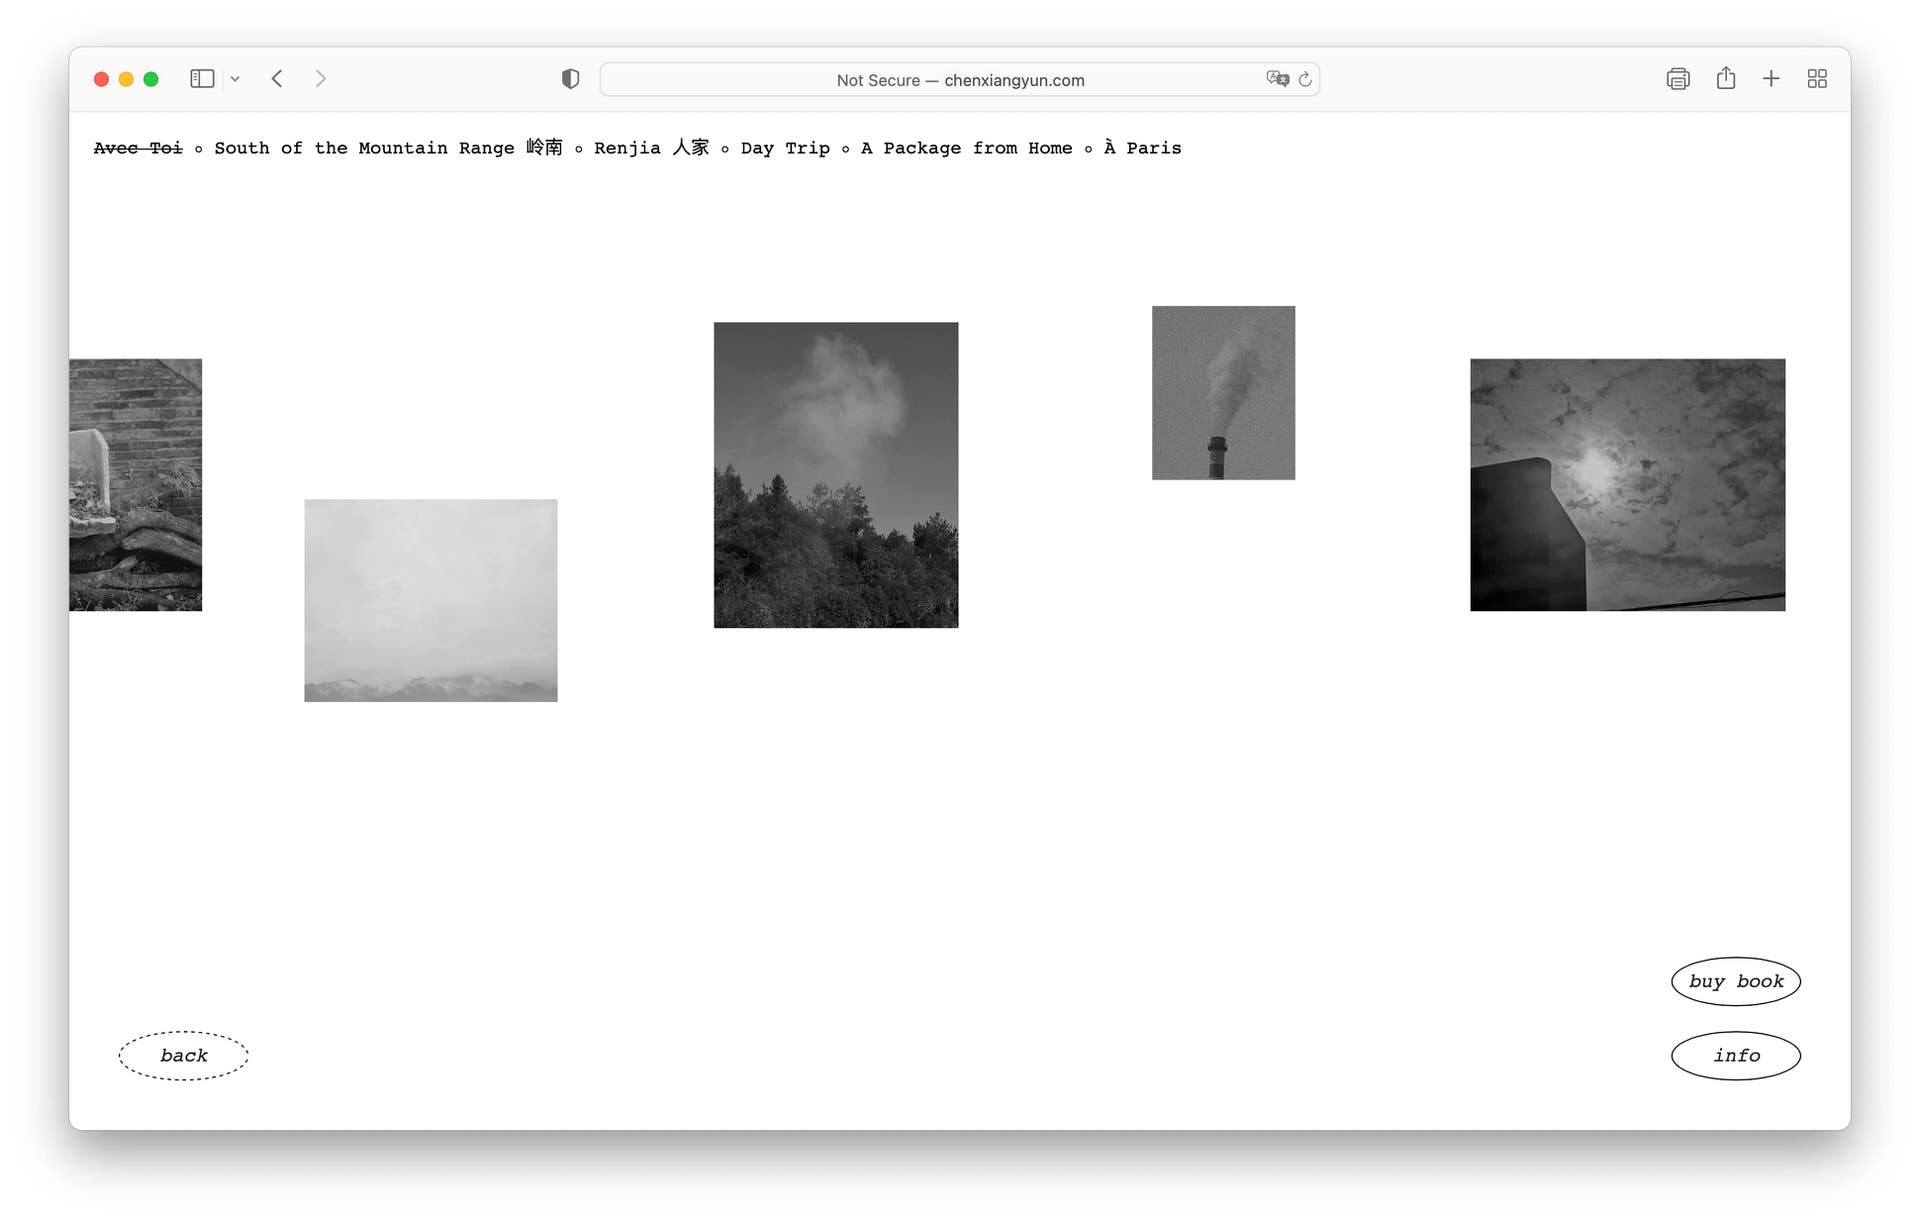Show the tab overview grid
The image size is (1920, 1221).
click(1817, 79)
